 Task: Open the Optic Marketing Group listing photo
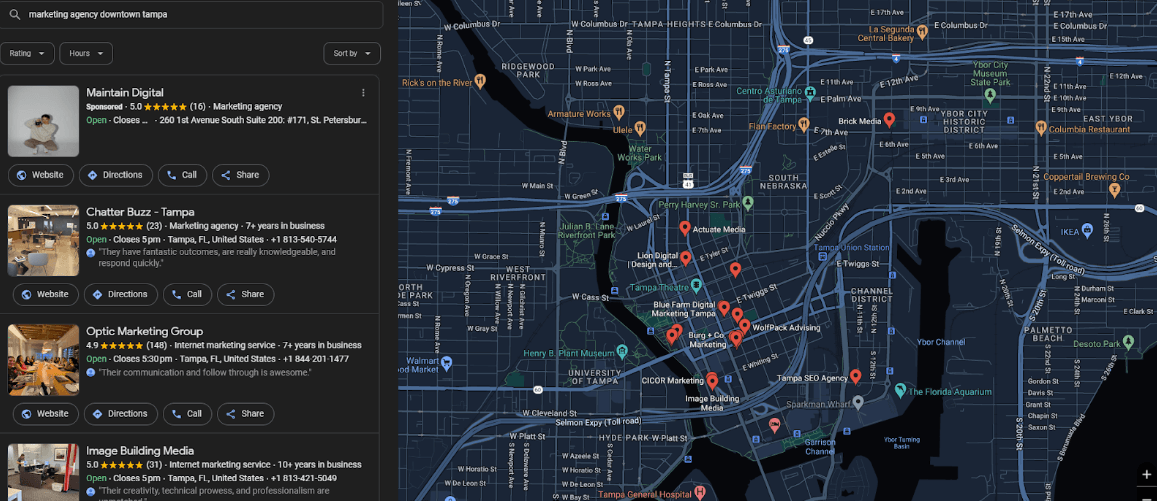click(44, 360)
